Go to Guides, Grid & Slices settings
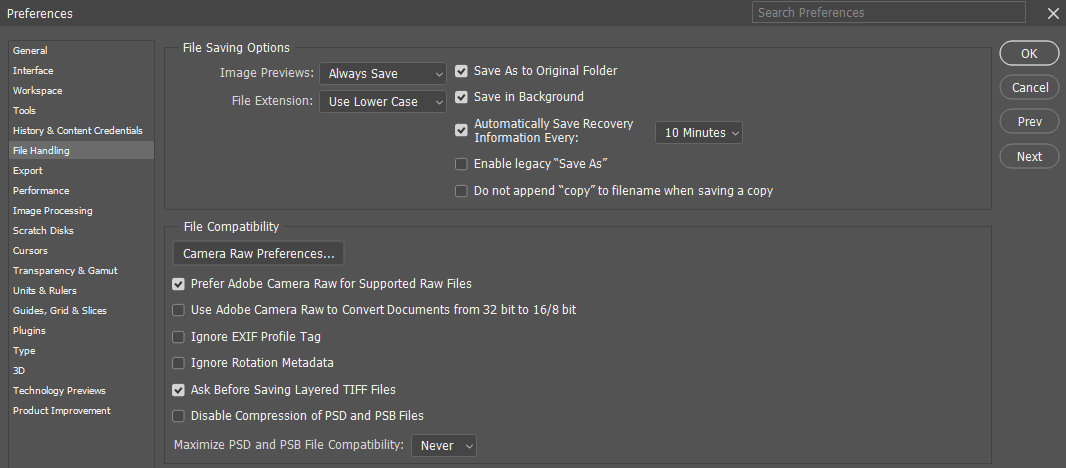Screen dimensions: 1066x468 (59, 310)
